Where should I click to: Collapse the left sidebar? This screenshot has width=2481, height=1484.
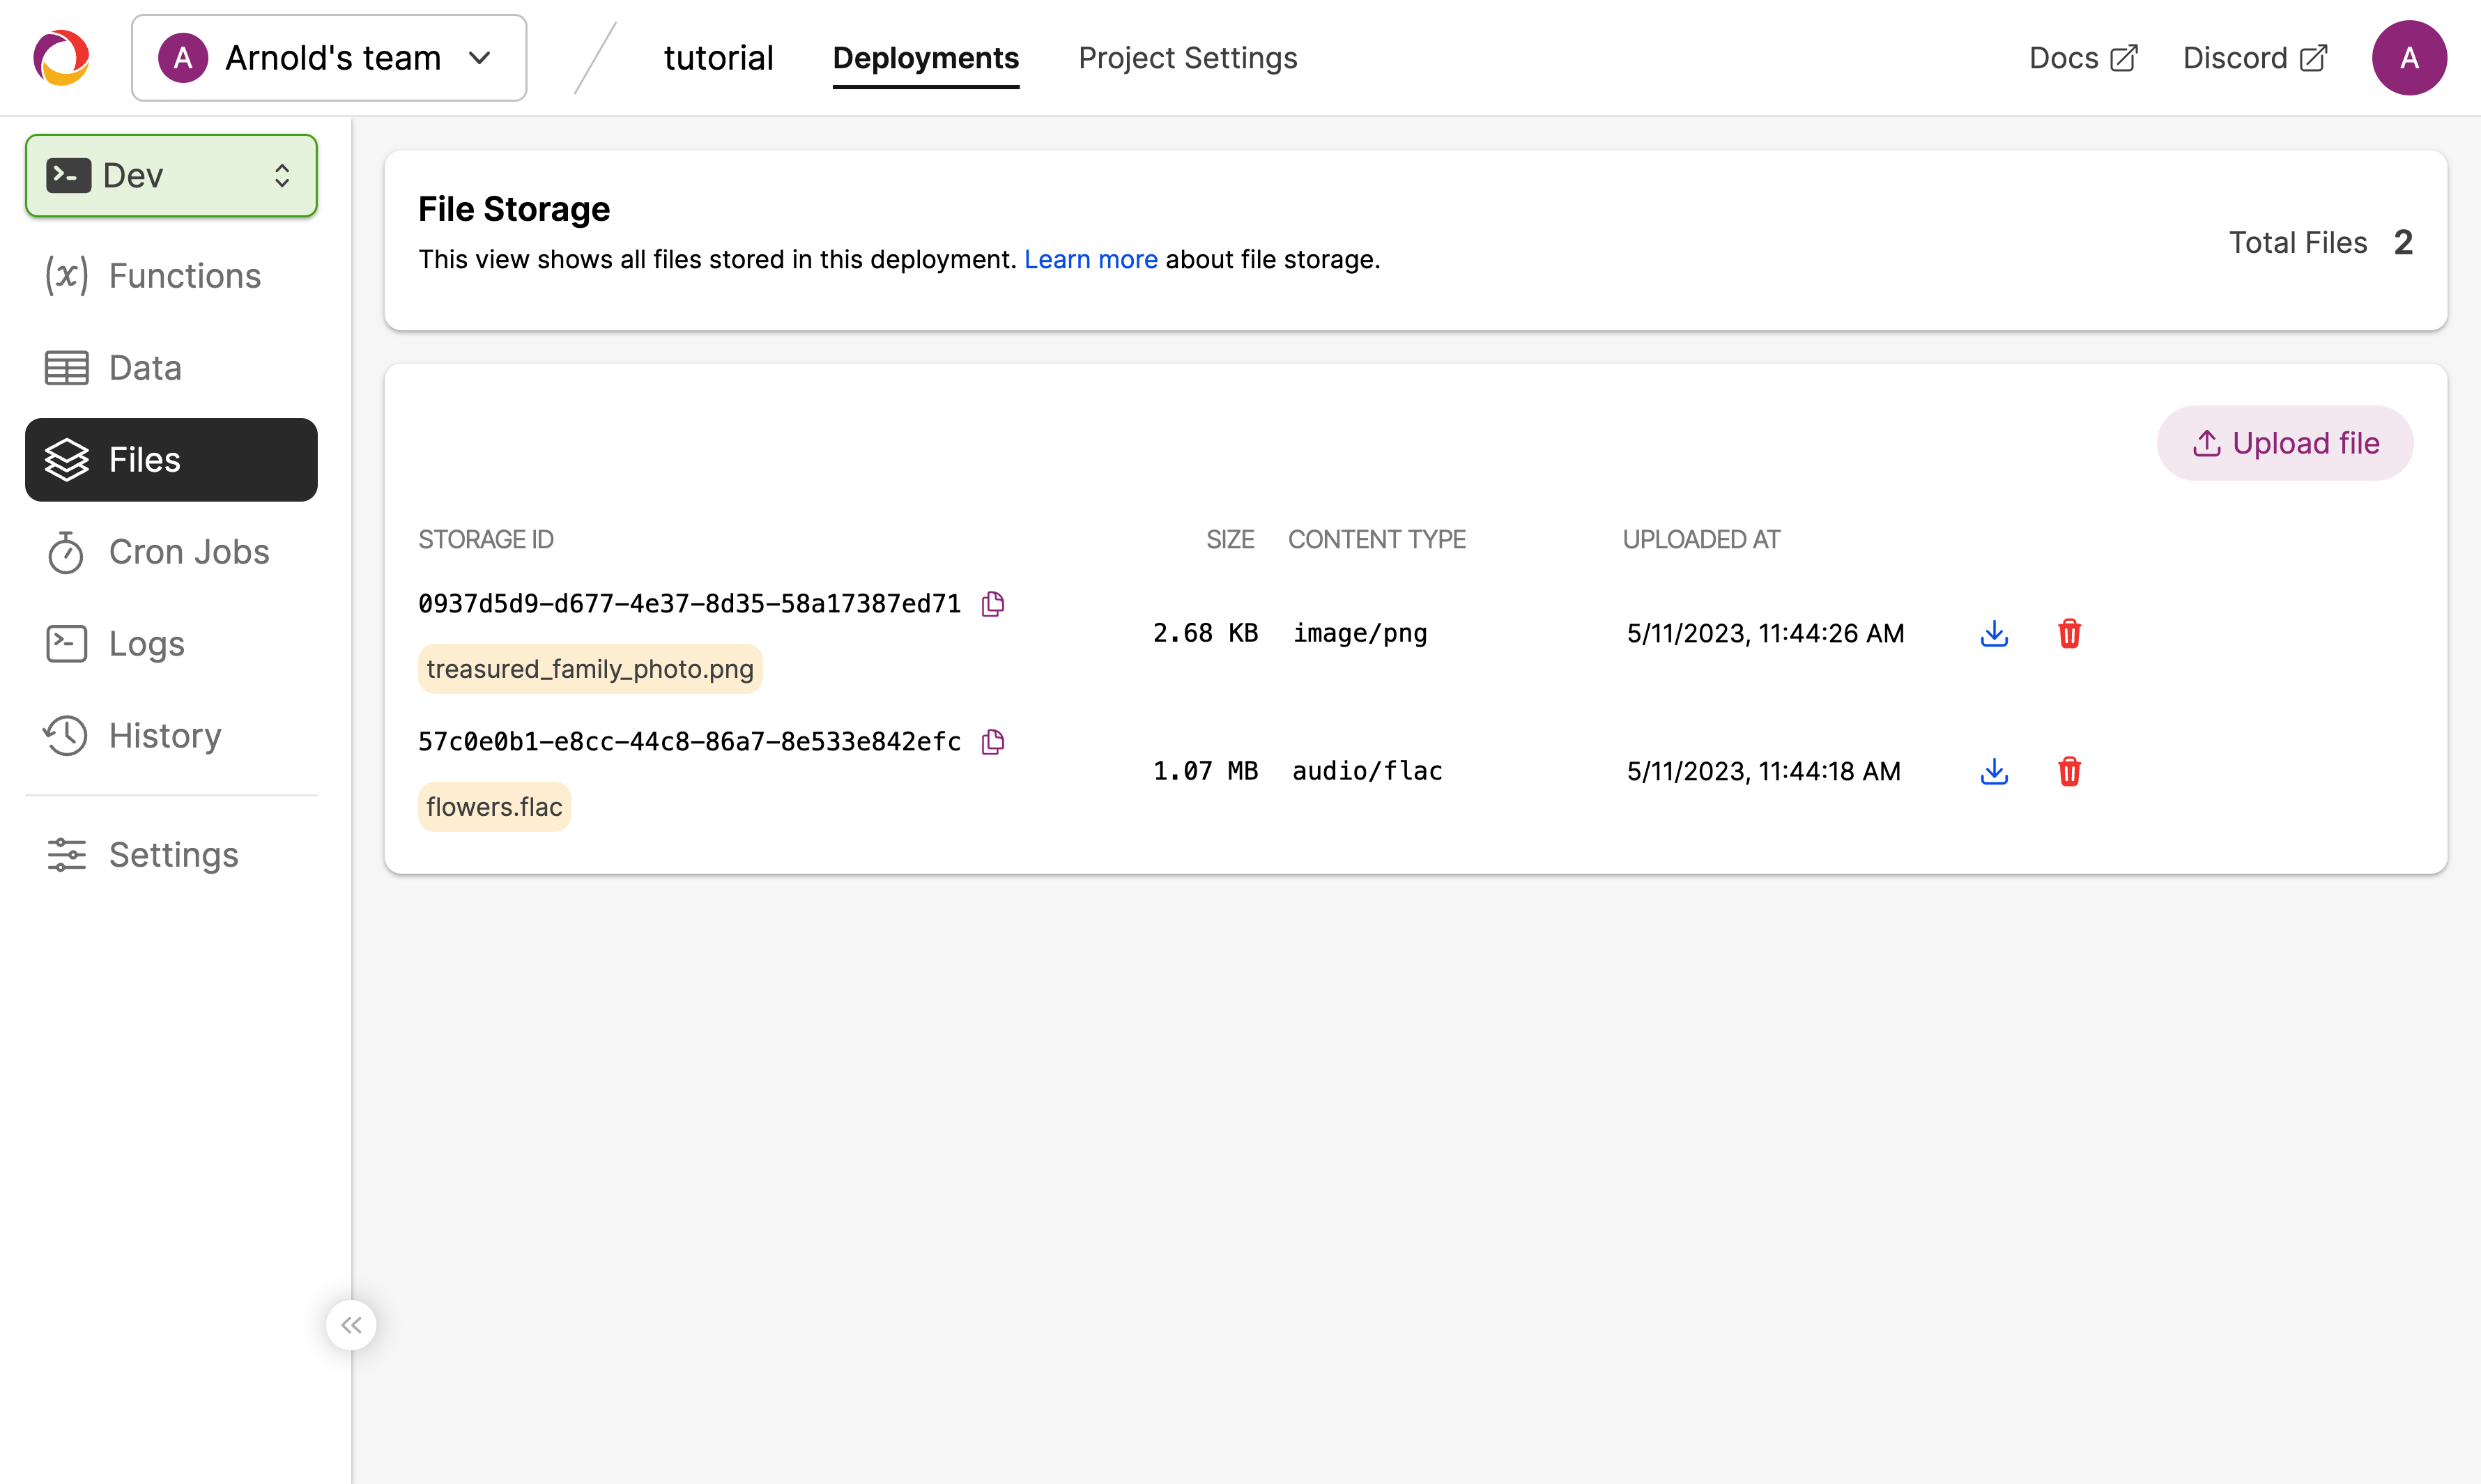click(x=351, y=1324)
